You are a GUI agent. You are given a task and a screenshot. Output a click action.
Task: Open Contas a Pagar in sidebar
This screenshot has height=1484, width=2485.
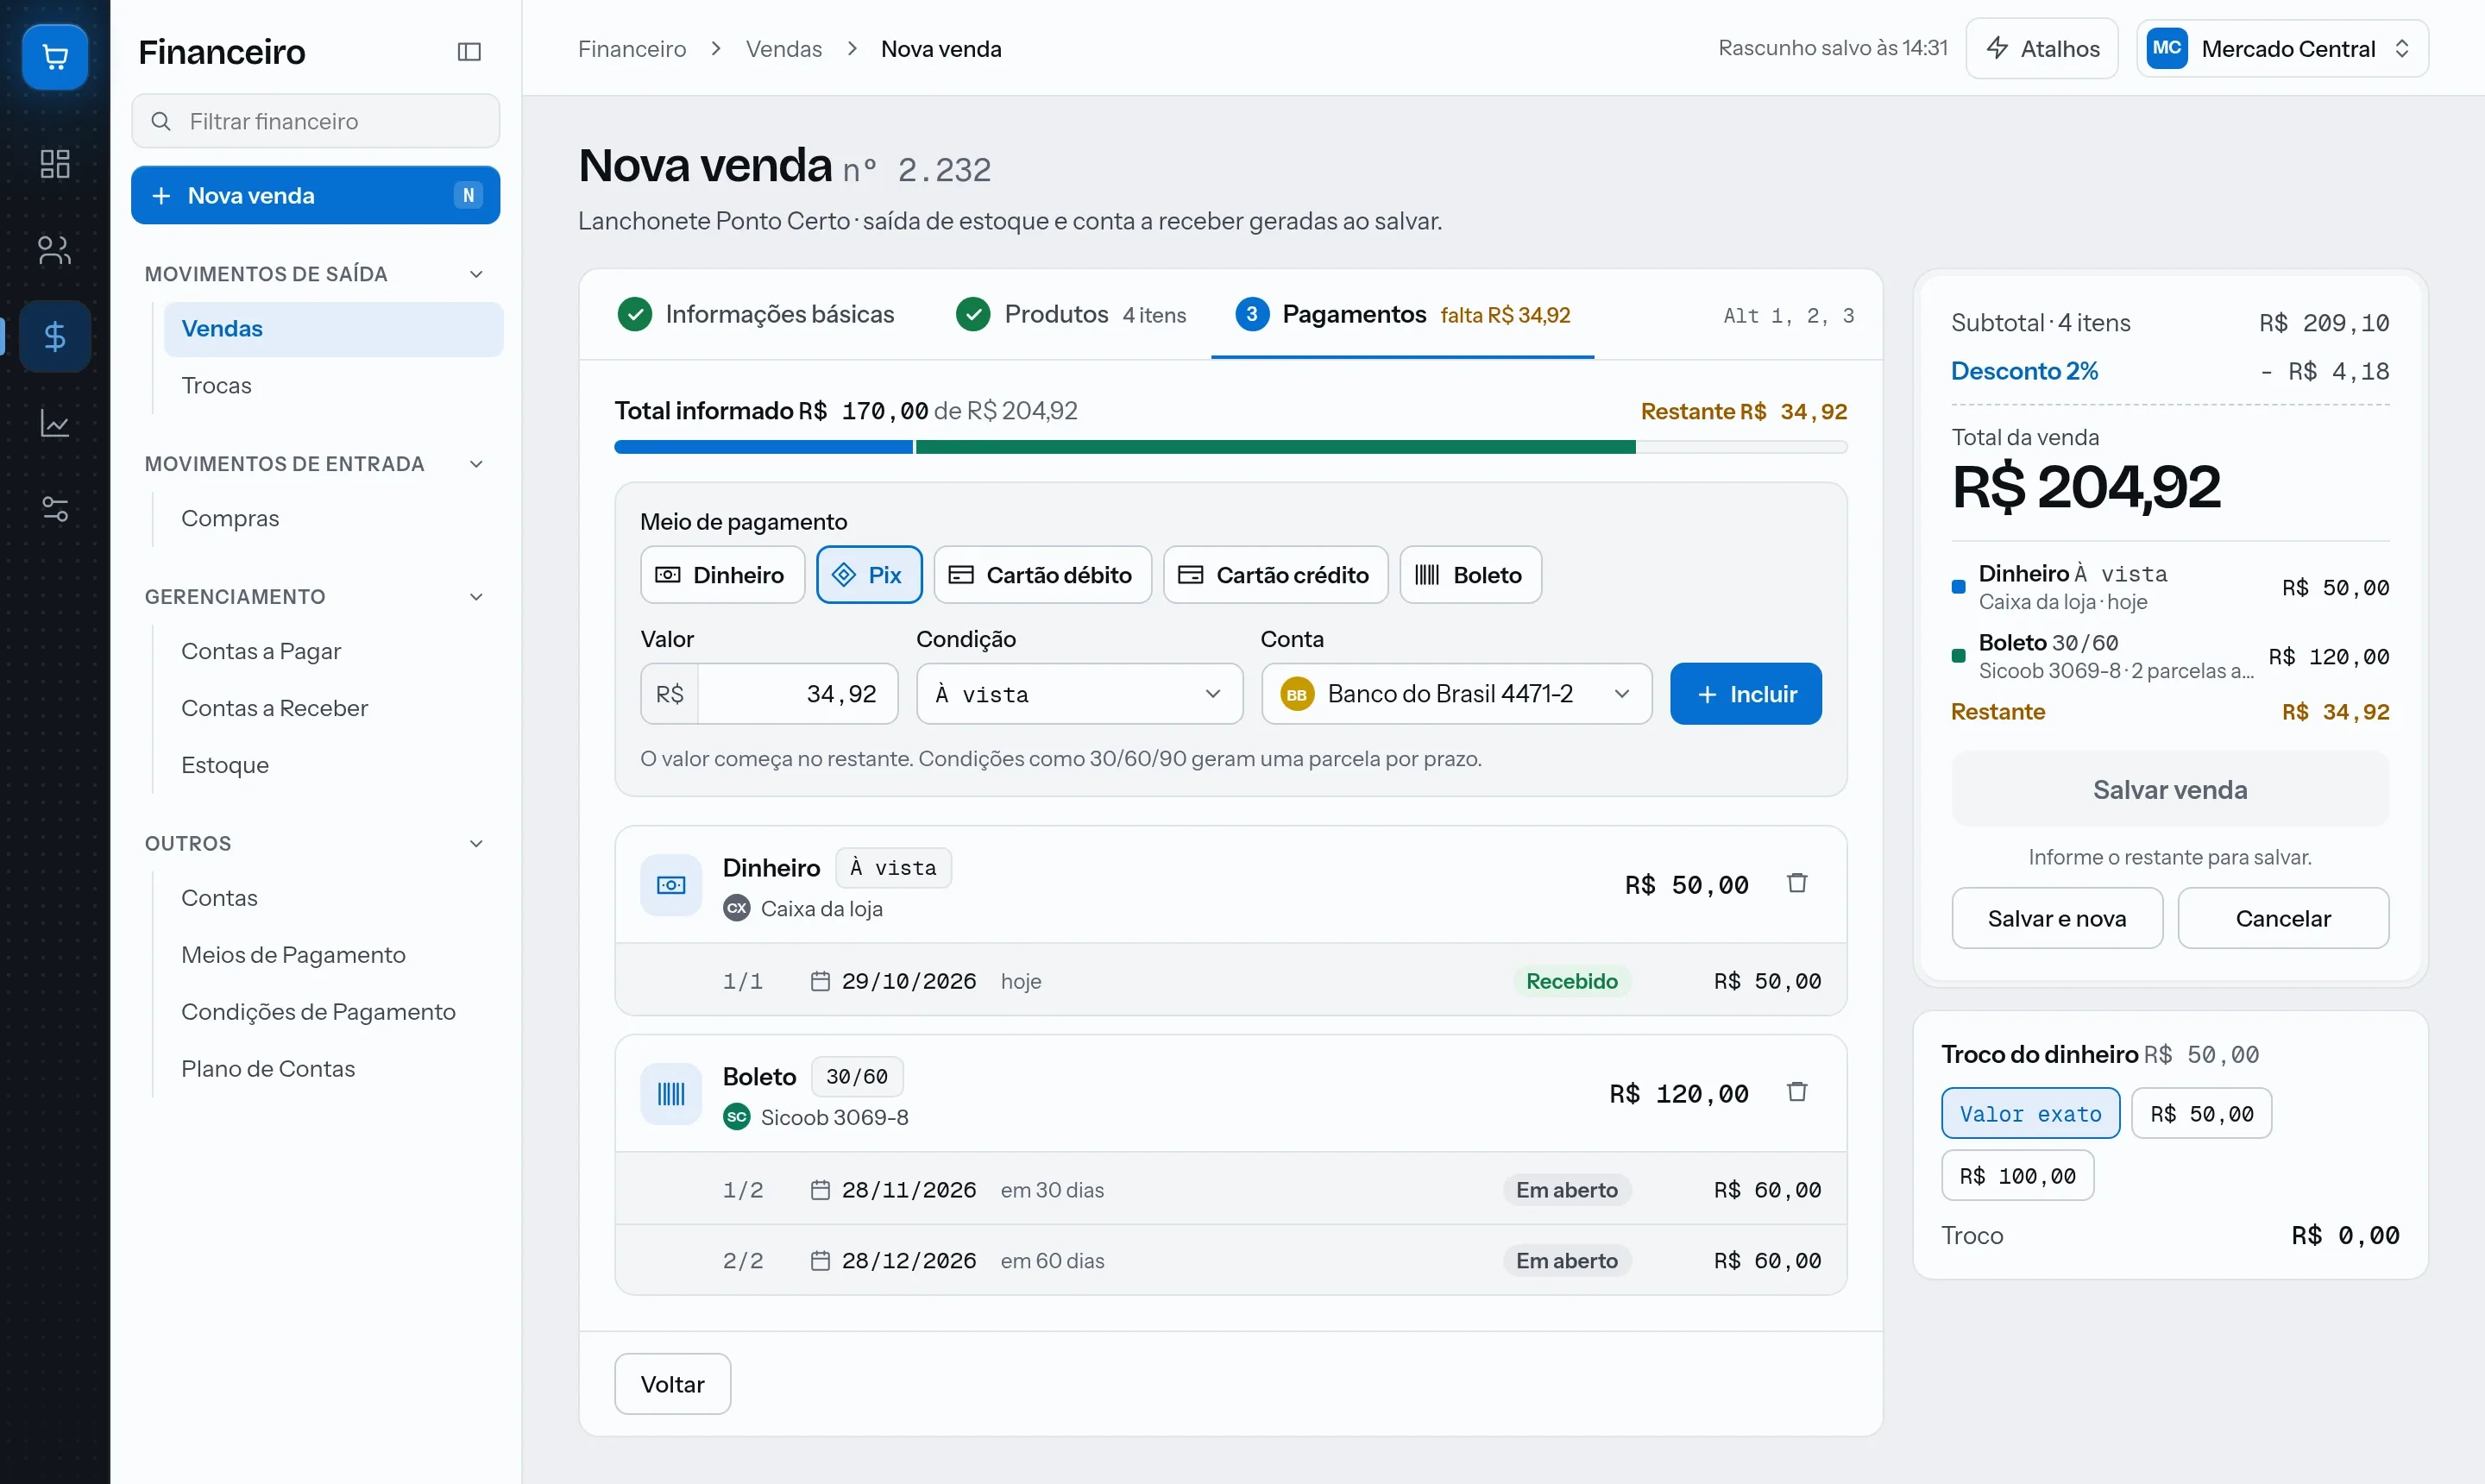point(333,652)
